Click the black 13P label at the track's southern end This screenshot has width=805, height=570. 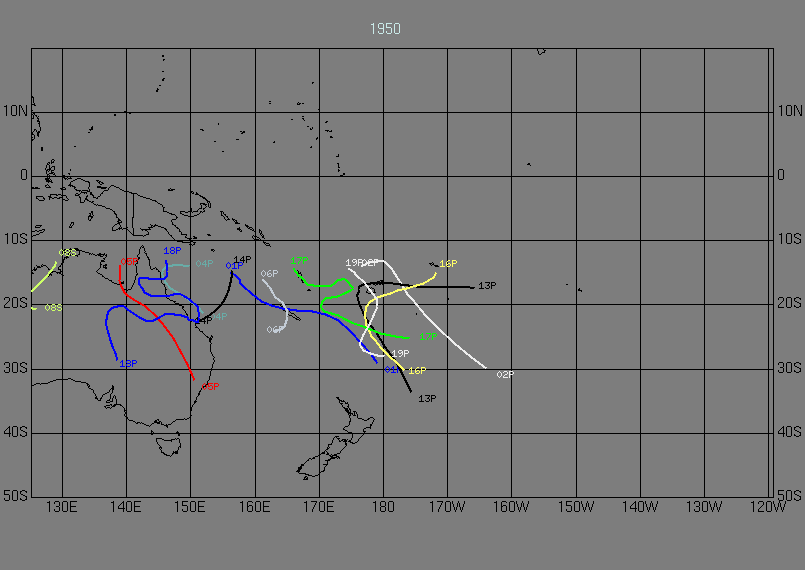click(x=427, y=399)
